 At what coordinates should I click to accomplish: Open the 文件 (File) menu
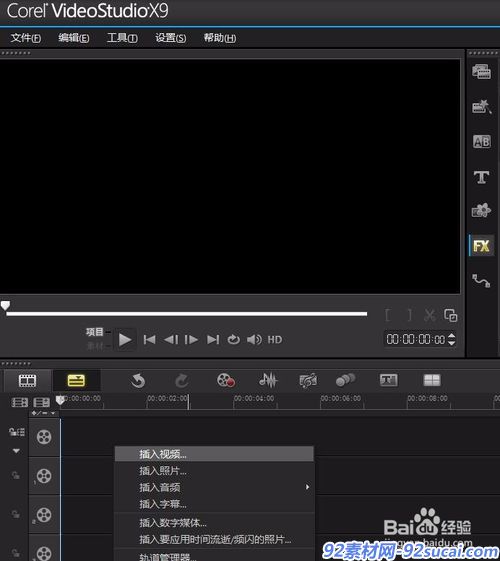coord(26,38)
